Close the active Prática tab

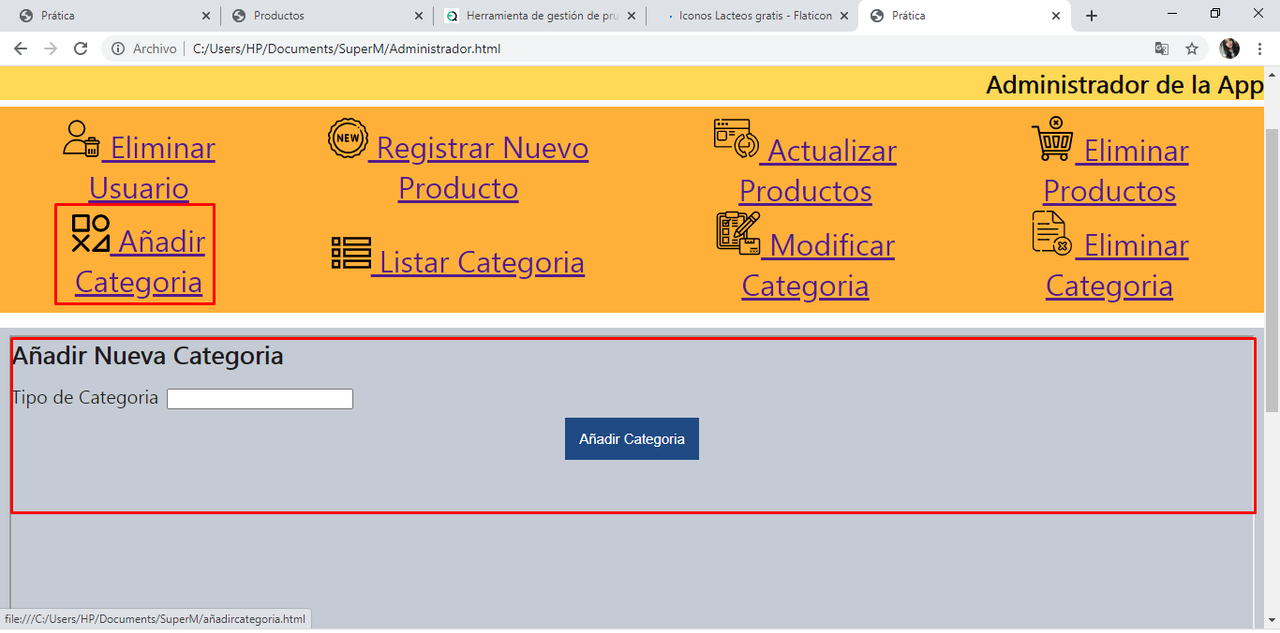pyautogui.click(x=1056, y=16)
